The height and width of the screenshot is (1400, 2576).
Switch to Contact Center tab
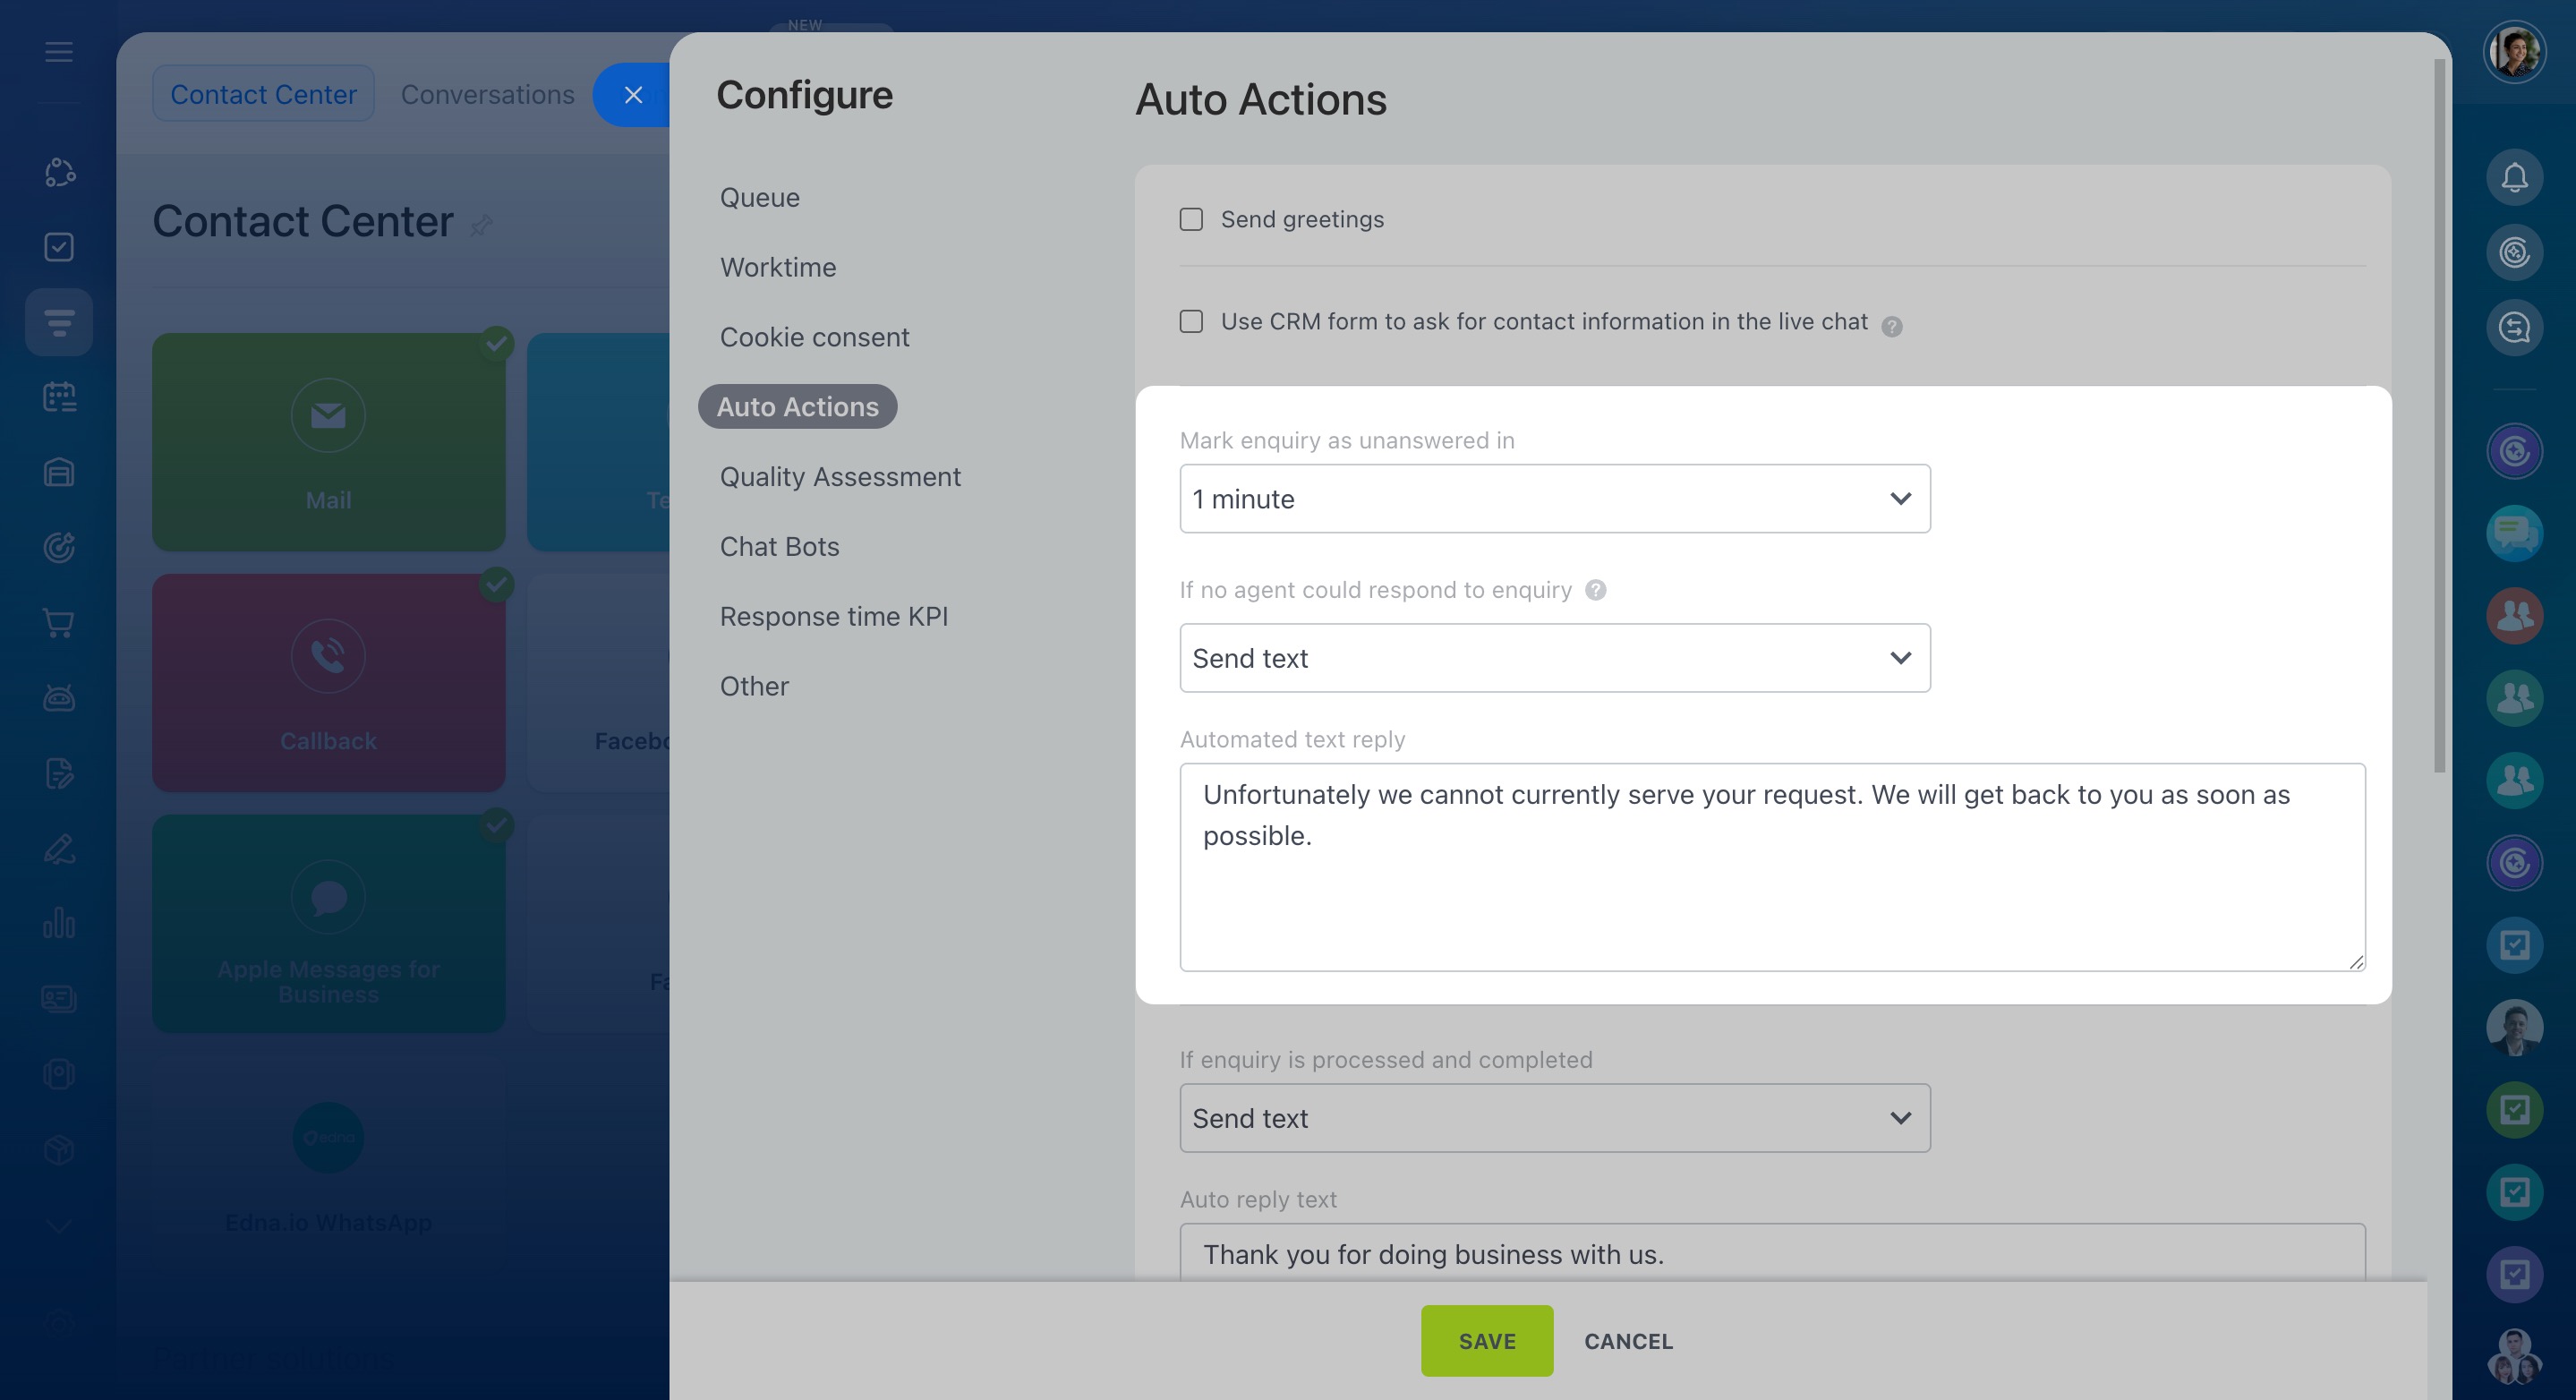[263, 94]
